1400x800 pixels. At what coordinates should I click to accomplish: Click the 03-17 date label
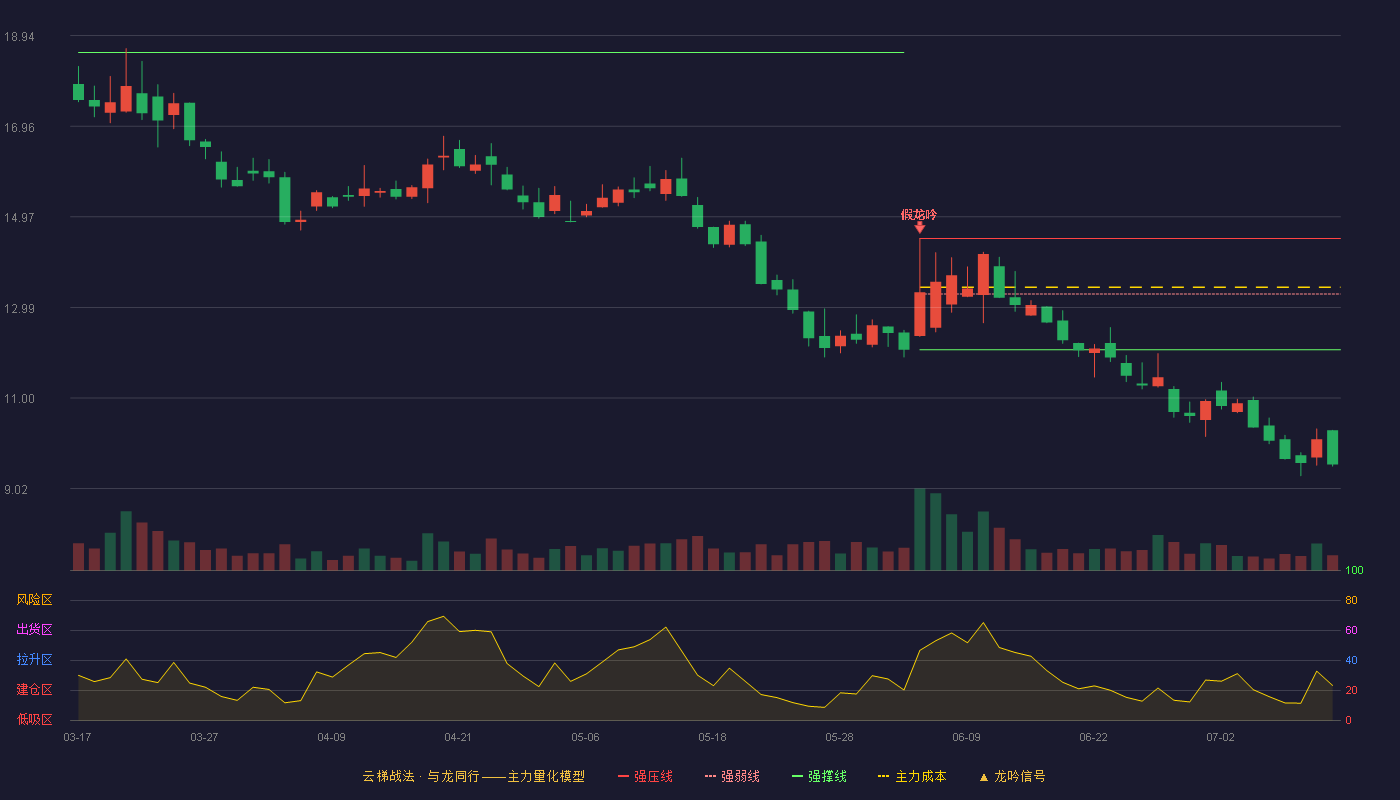click(x=77, y=737)
